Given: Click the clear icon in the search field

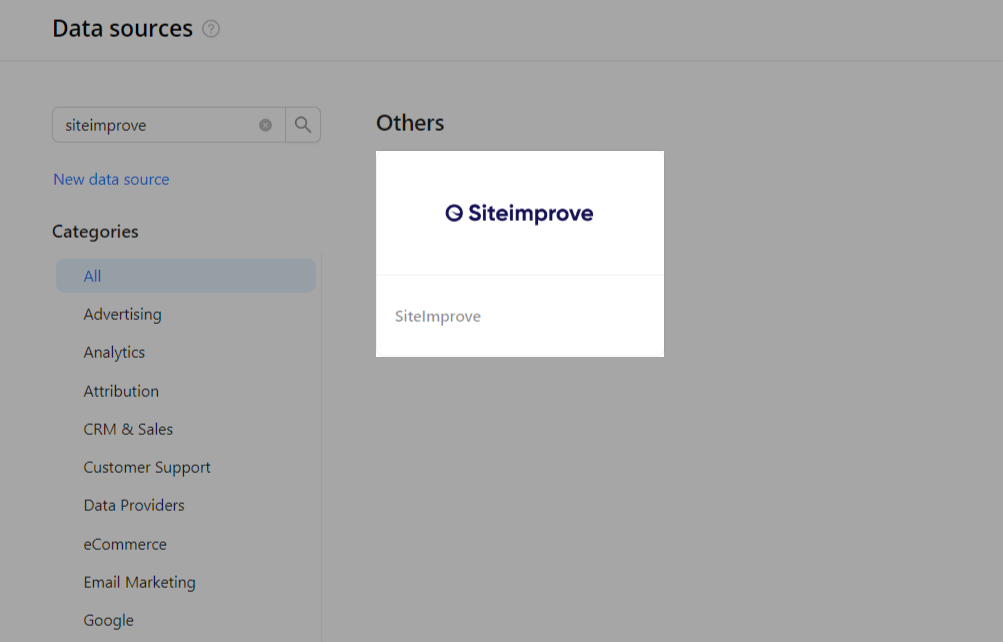Looking at the screenshot, I should (264, 124).
